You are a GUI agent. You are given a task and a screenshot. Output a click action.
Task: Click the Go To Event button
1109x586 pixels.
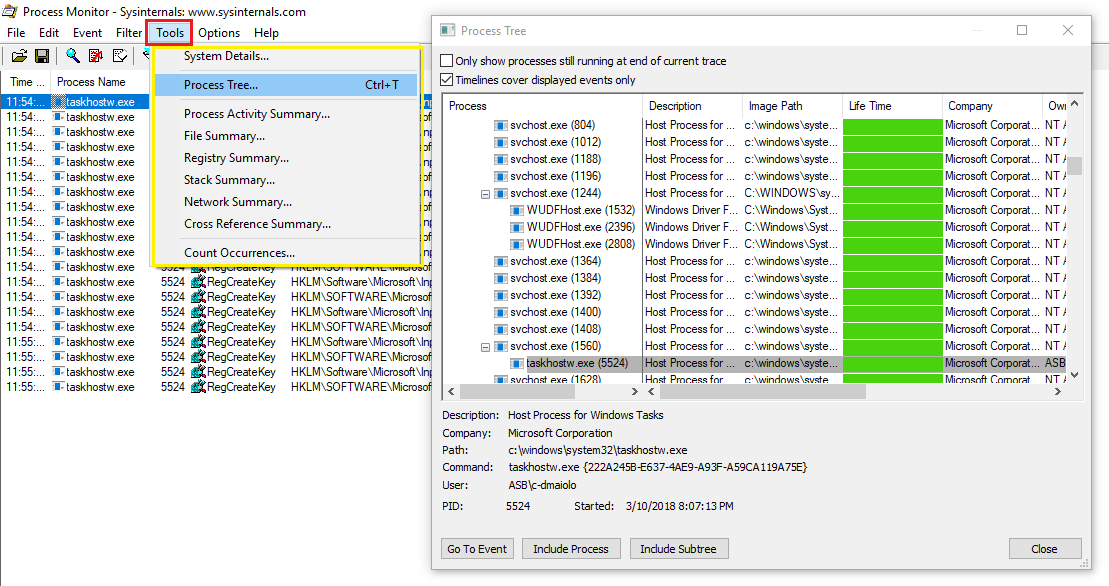(477, 549)
